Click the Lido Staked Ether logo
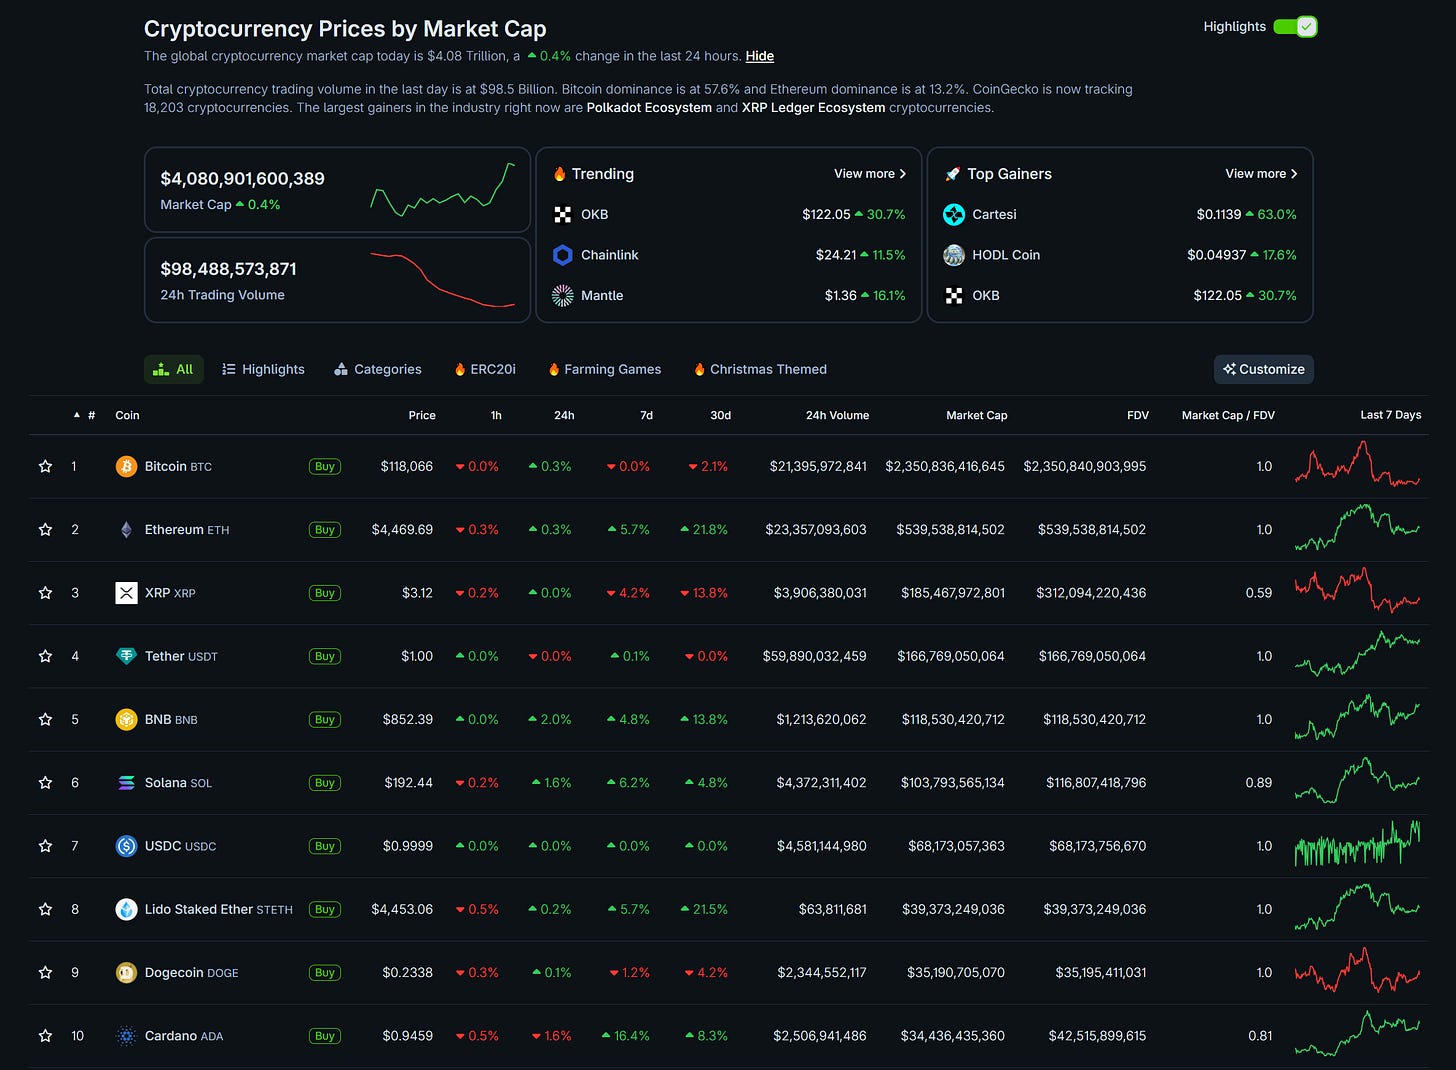Image resolution: width=1456 pixels, height=1070 pixels. 126,909
